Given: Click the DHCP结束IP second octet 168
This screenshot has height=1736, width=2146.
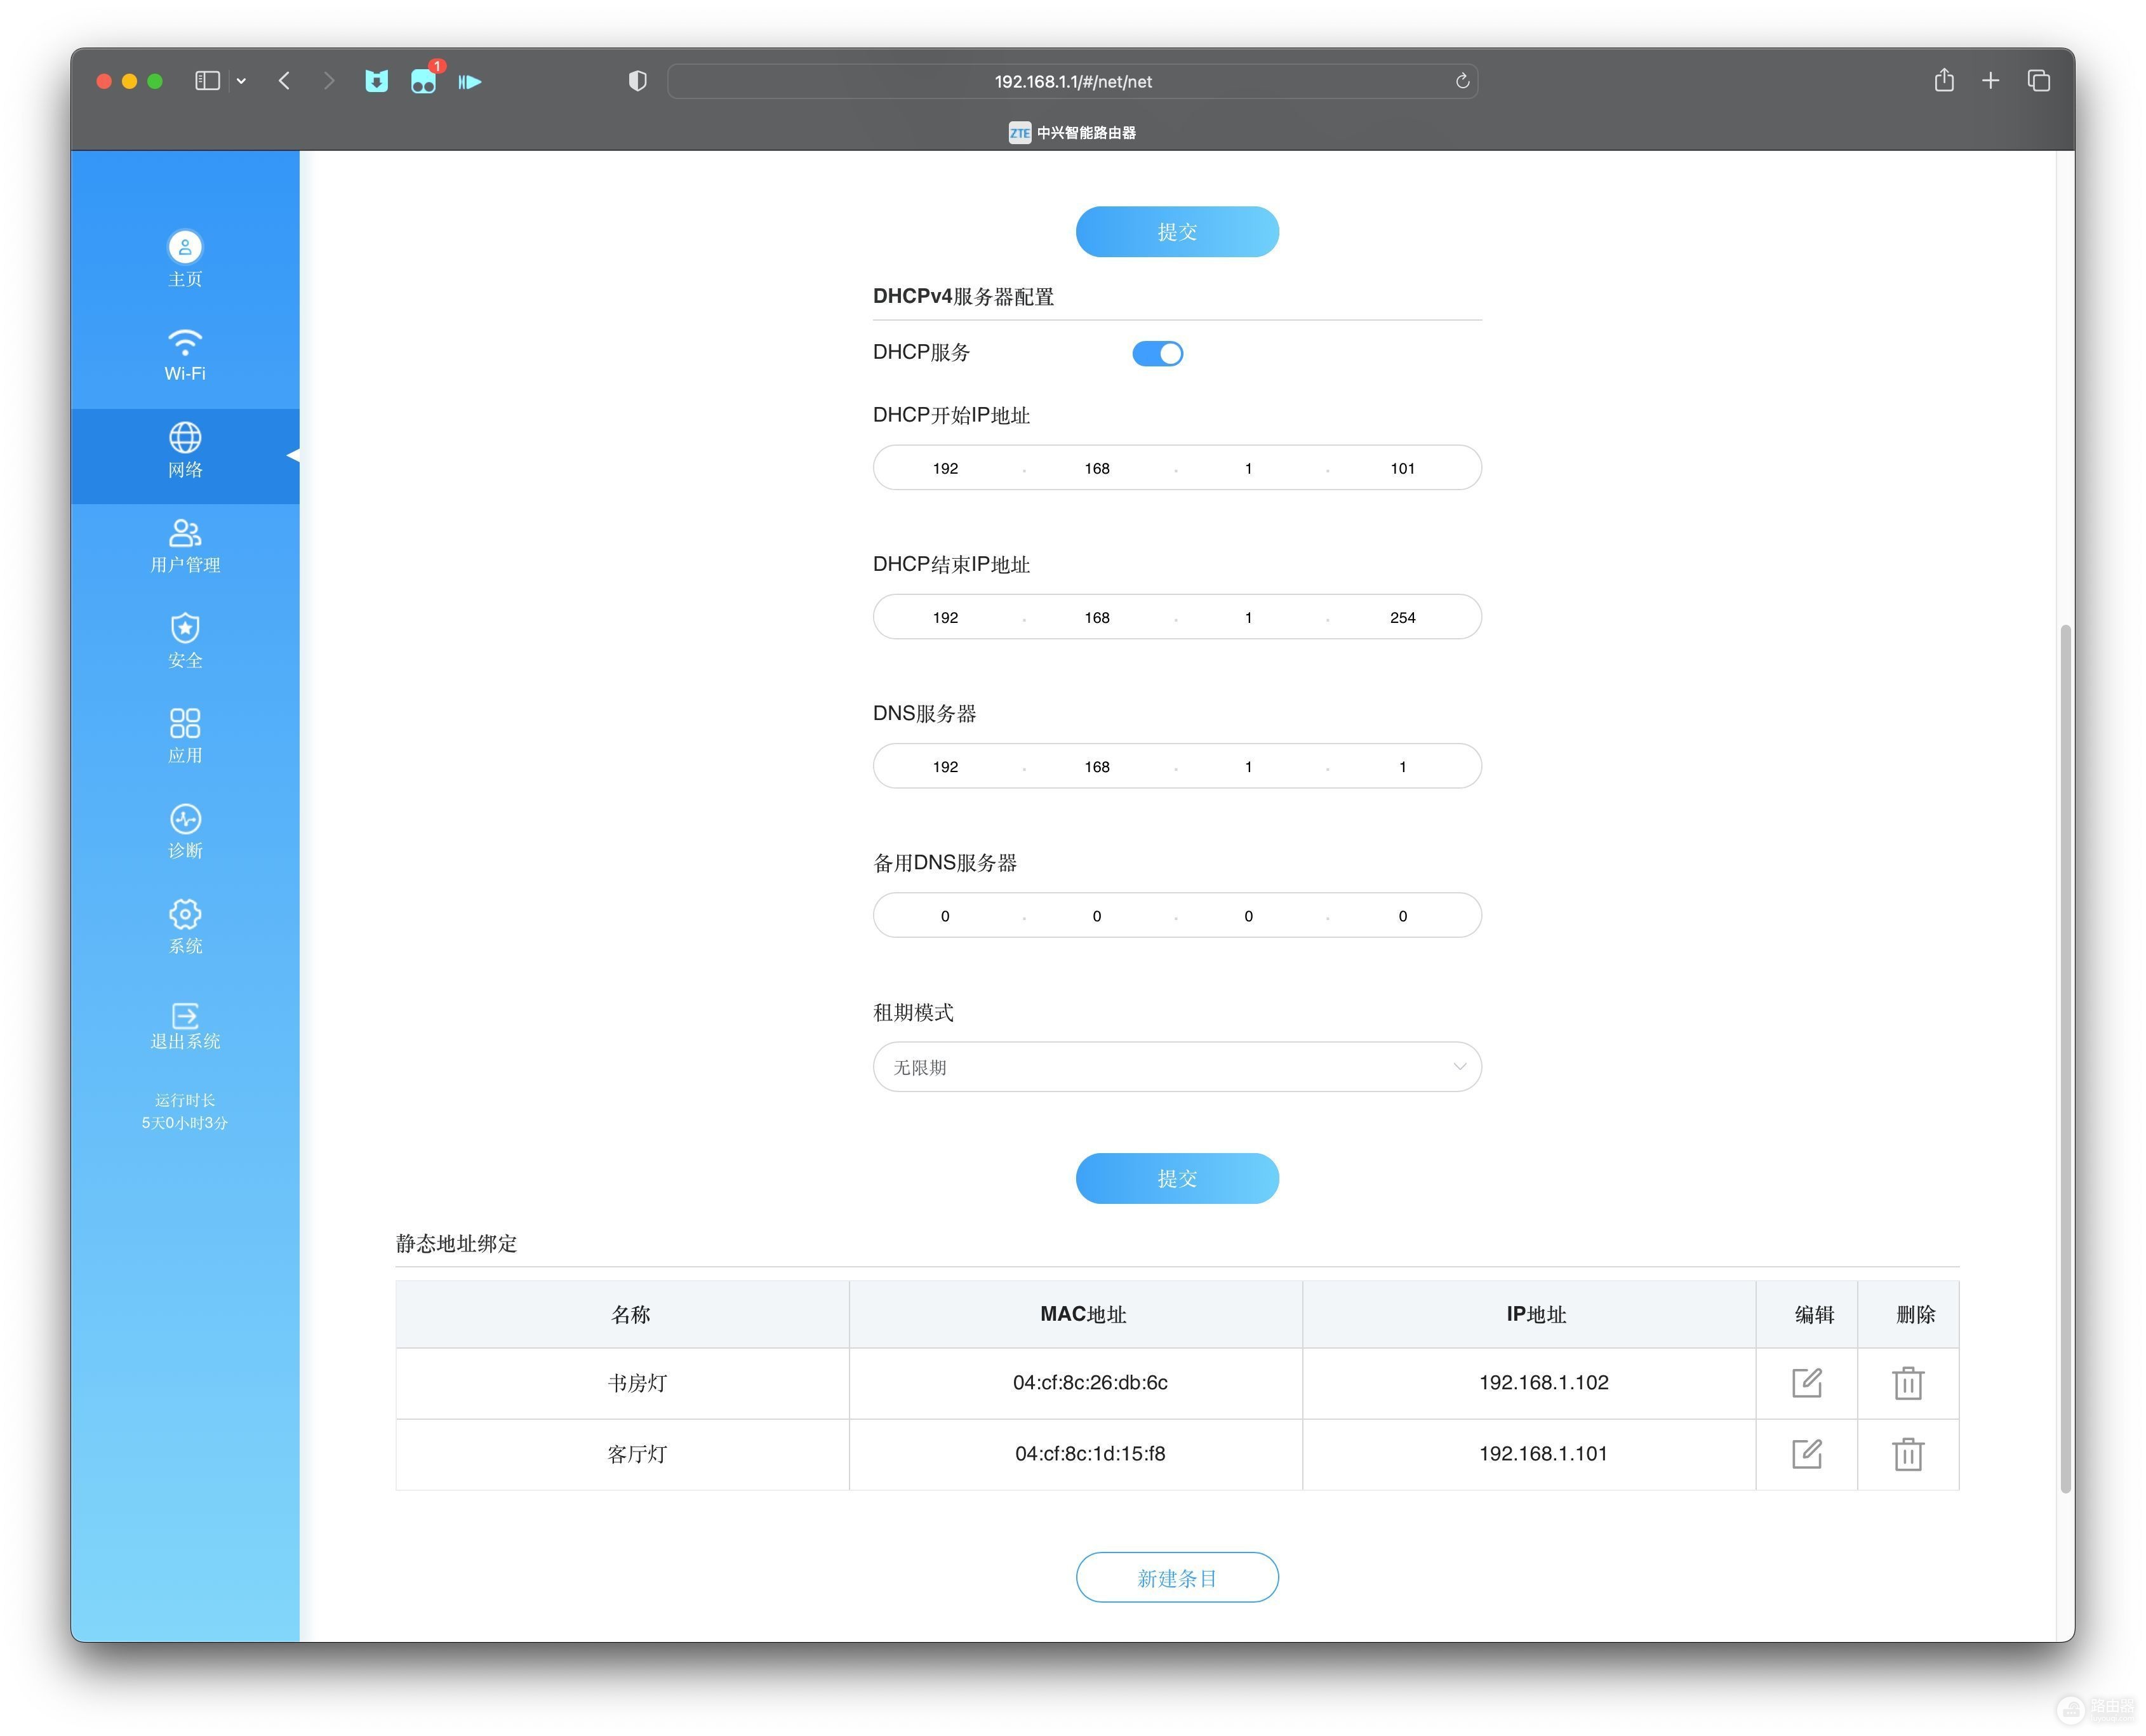Looking at the screenshot, I should pos(1097,617).
